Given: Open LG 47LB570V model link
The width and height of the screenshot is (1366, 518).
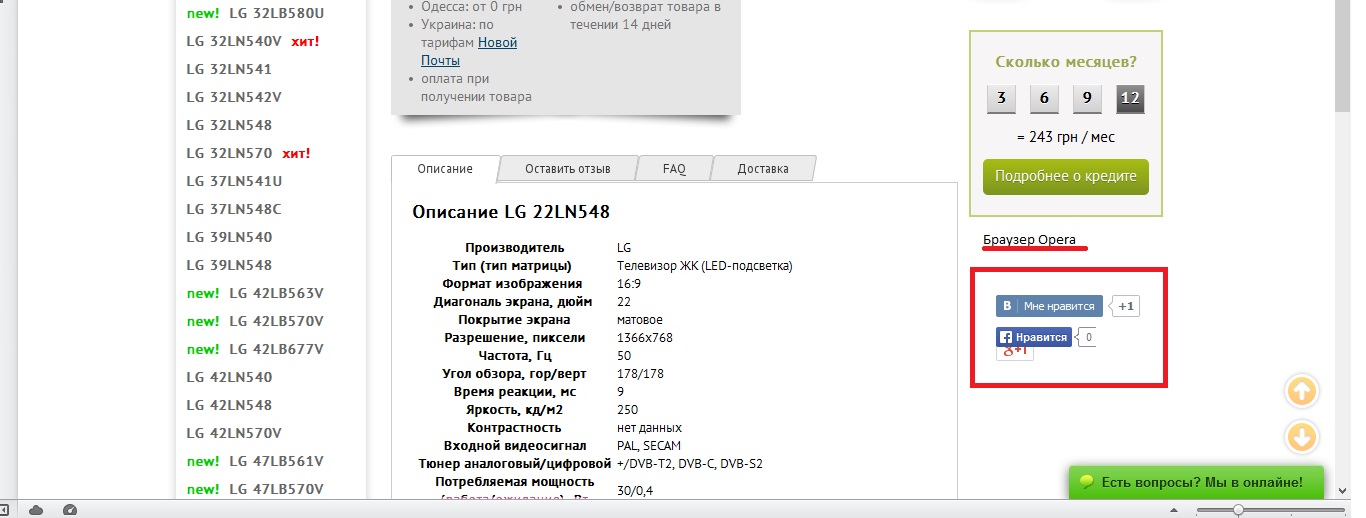Looking at the screenshot, I should 277,489.
